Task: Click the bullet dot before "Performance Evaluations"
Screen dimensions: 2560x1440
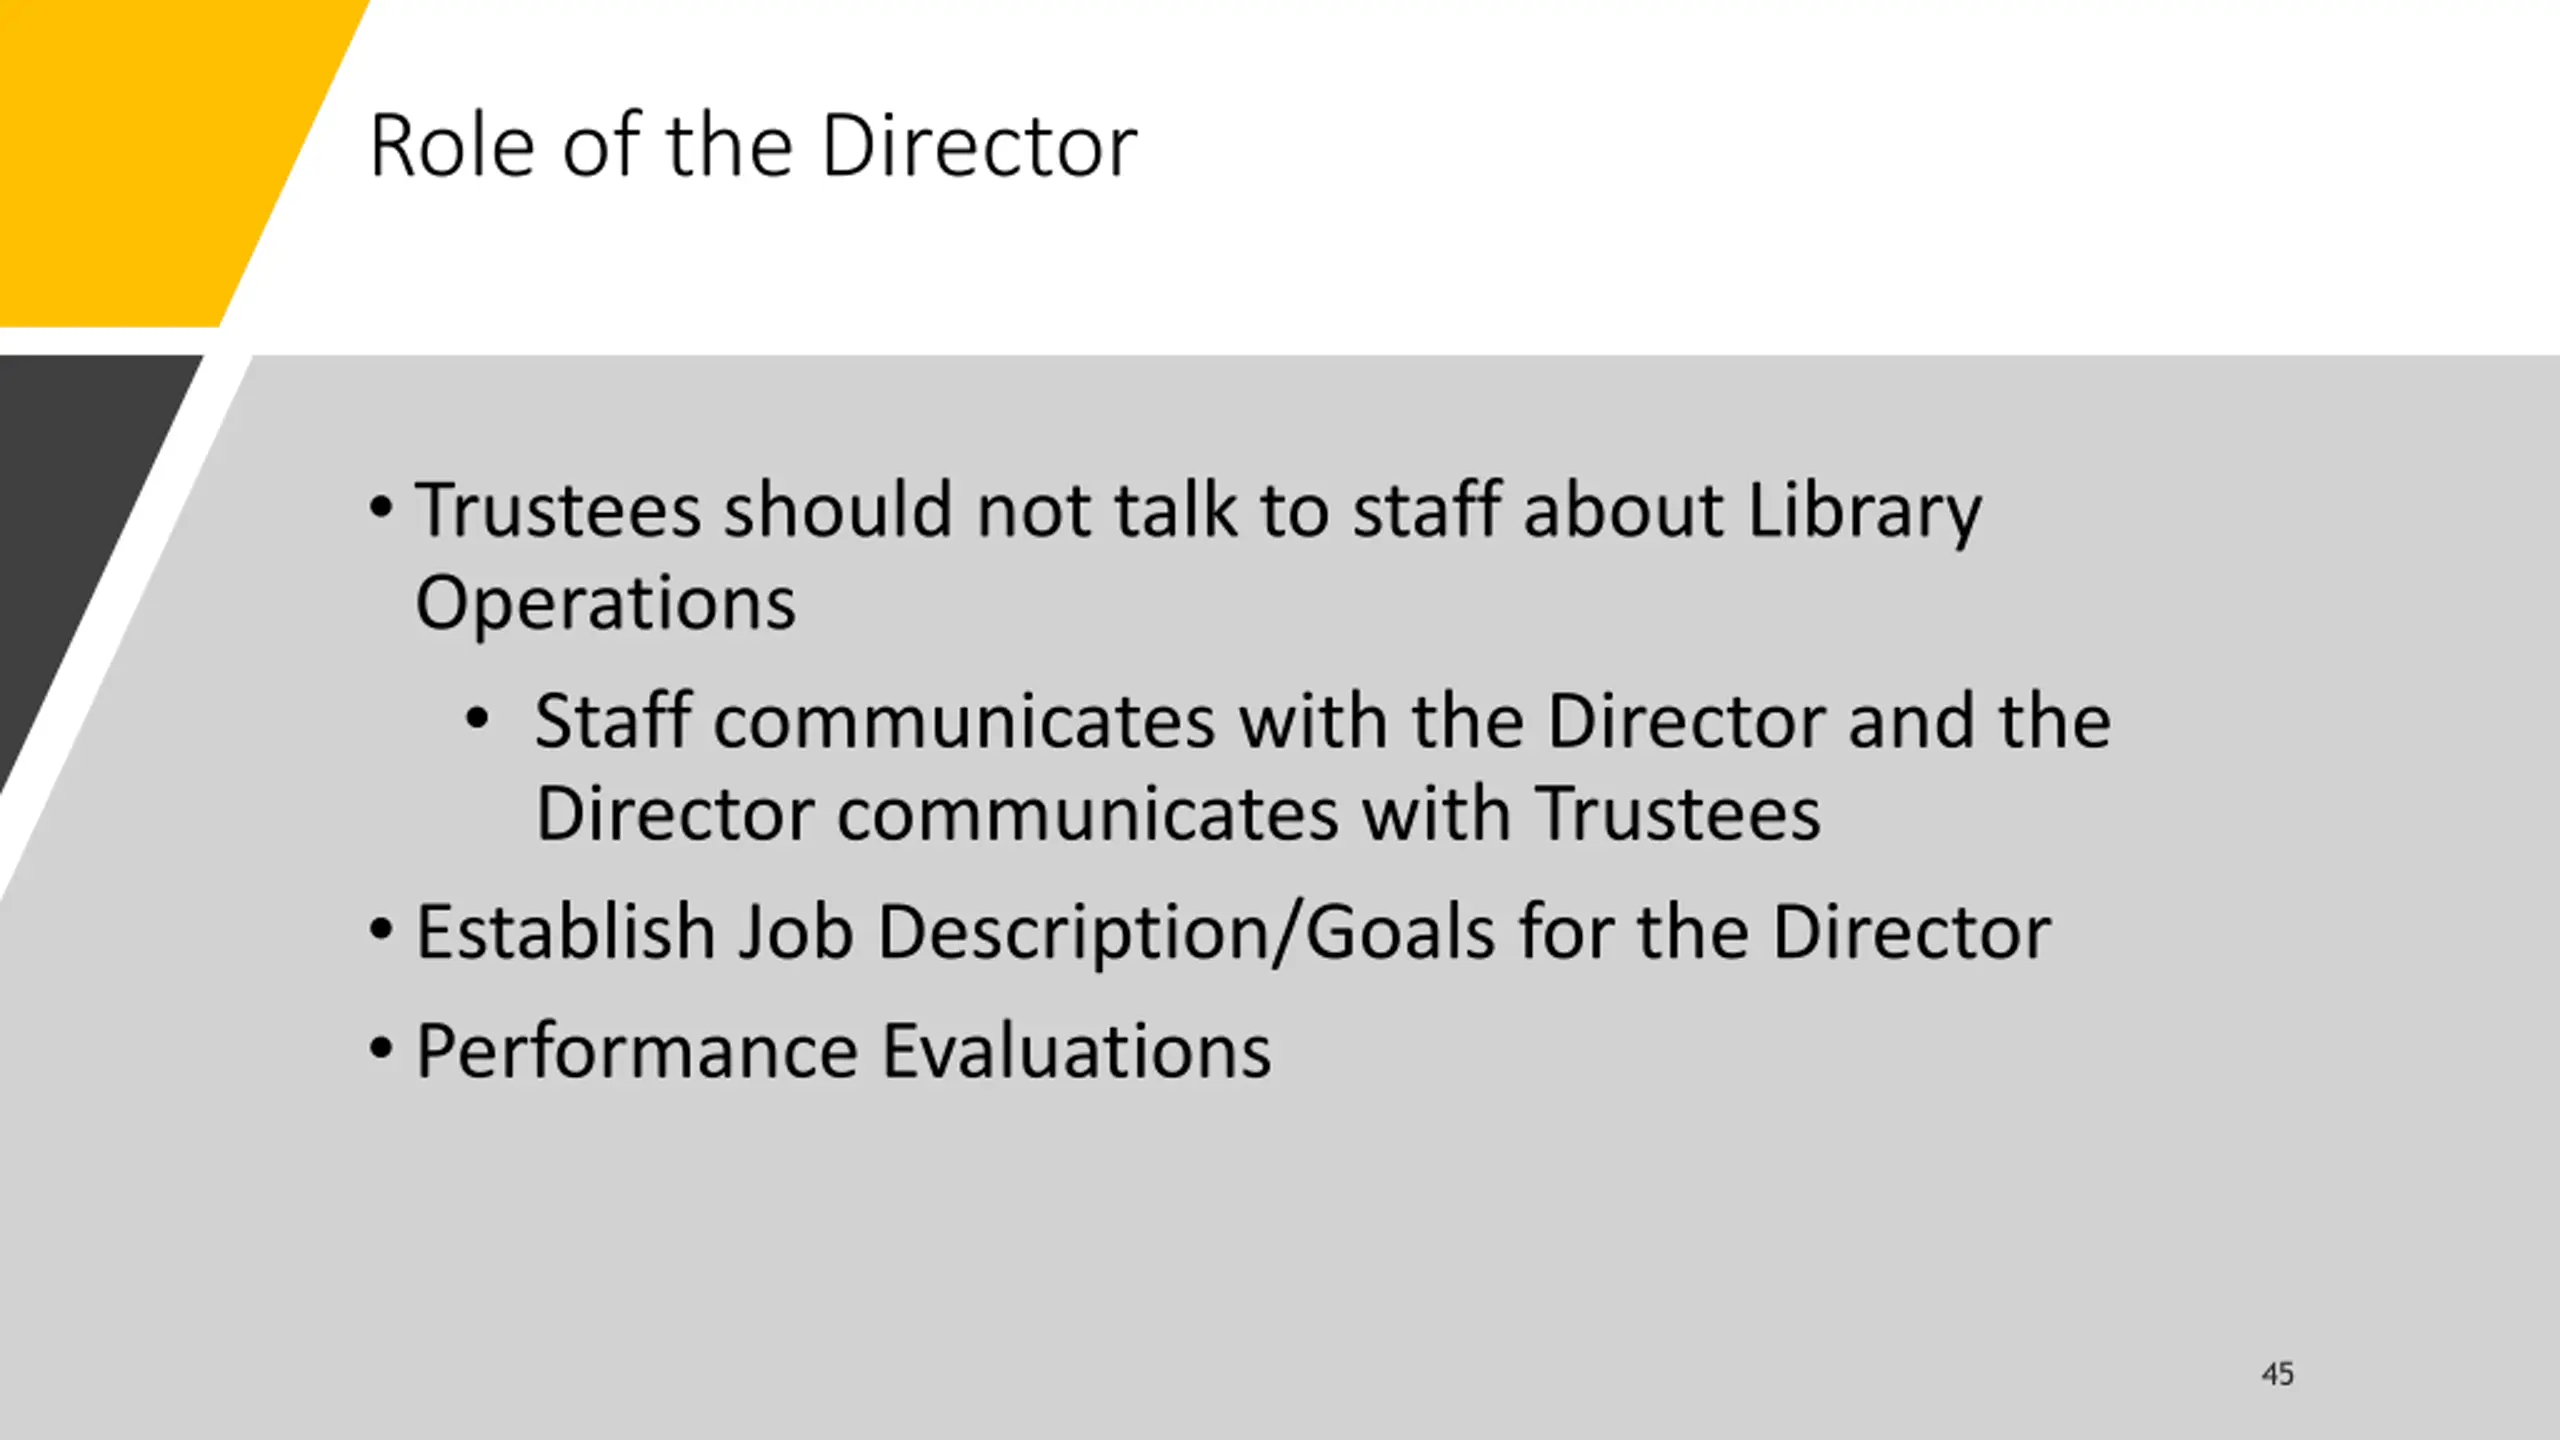Action: (381, 1049)
